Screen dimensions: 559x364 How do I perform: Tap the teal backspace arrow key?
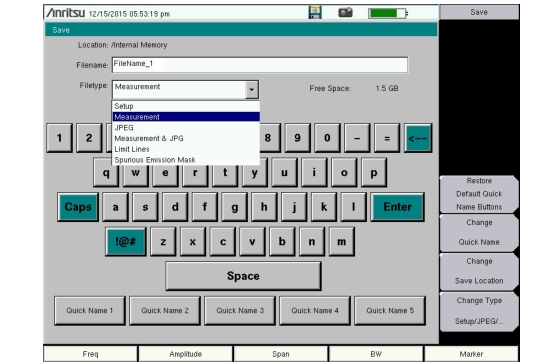coord(418,138)
